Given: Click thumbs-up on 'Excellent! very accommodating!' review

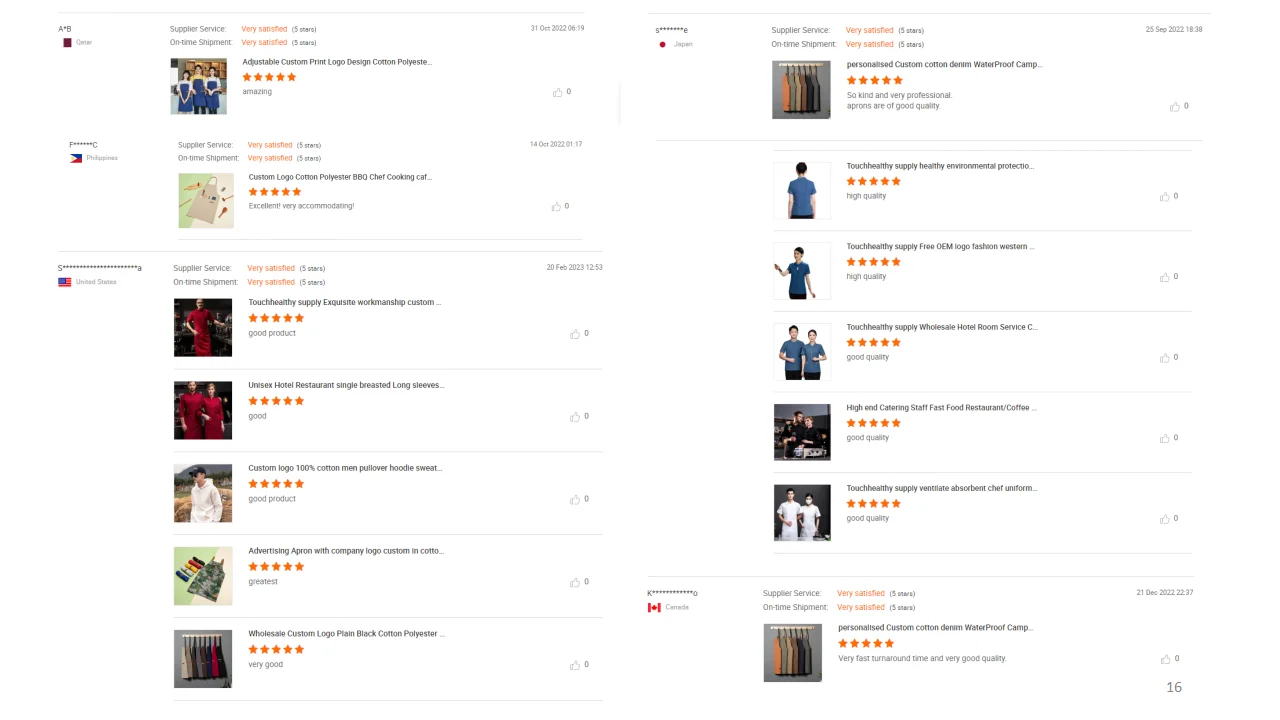Looking at the screenshot, I should [556, 207].
